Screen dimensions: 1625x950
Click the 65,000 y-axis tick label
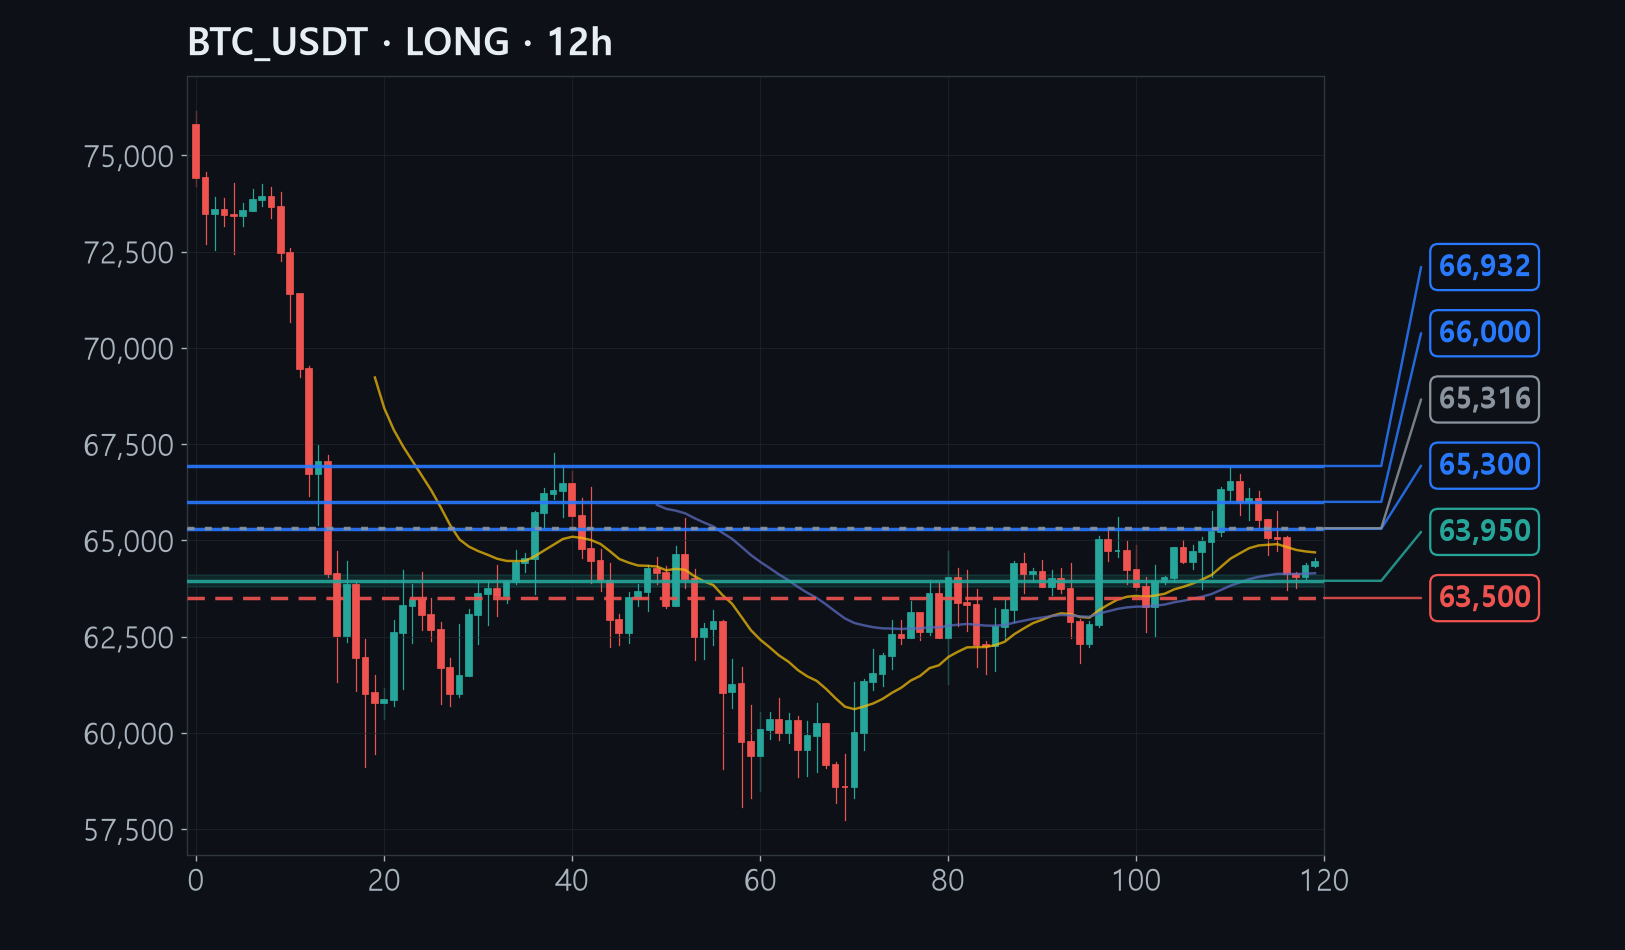click(x=129, y=541)
